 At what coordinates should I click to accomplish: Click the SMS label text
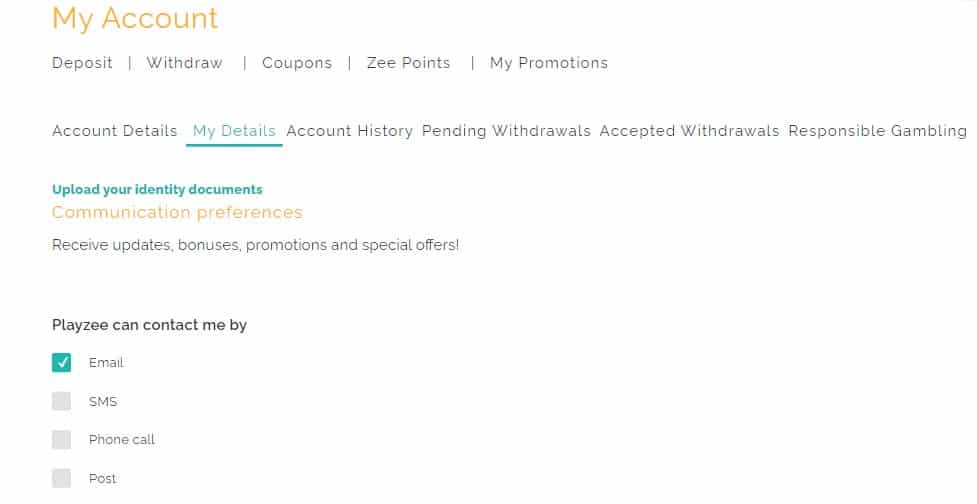[103, 402]
